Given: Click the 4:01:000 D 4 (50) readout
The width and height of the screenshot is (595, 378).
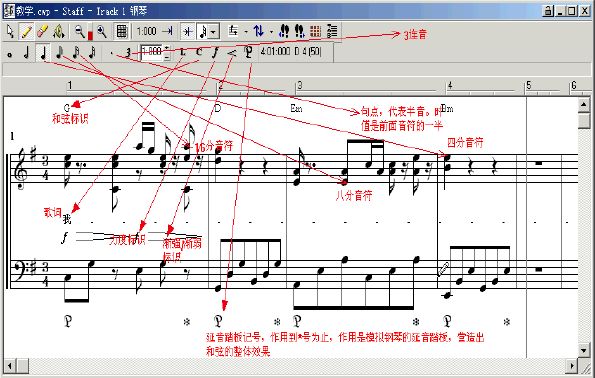Looking at the screenshot, I should 291,51.
